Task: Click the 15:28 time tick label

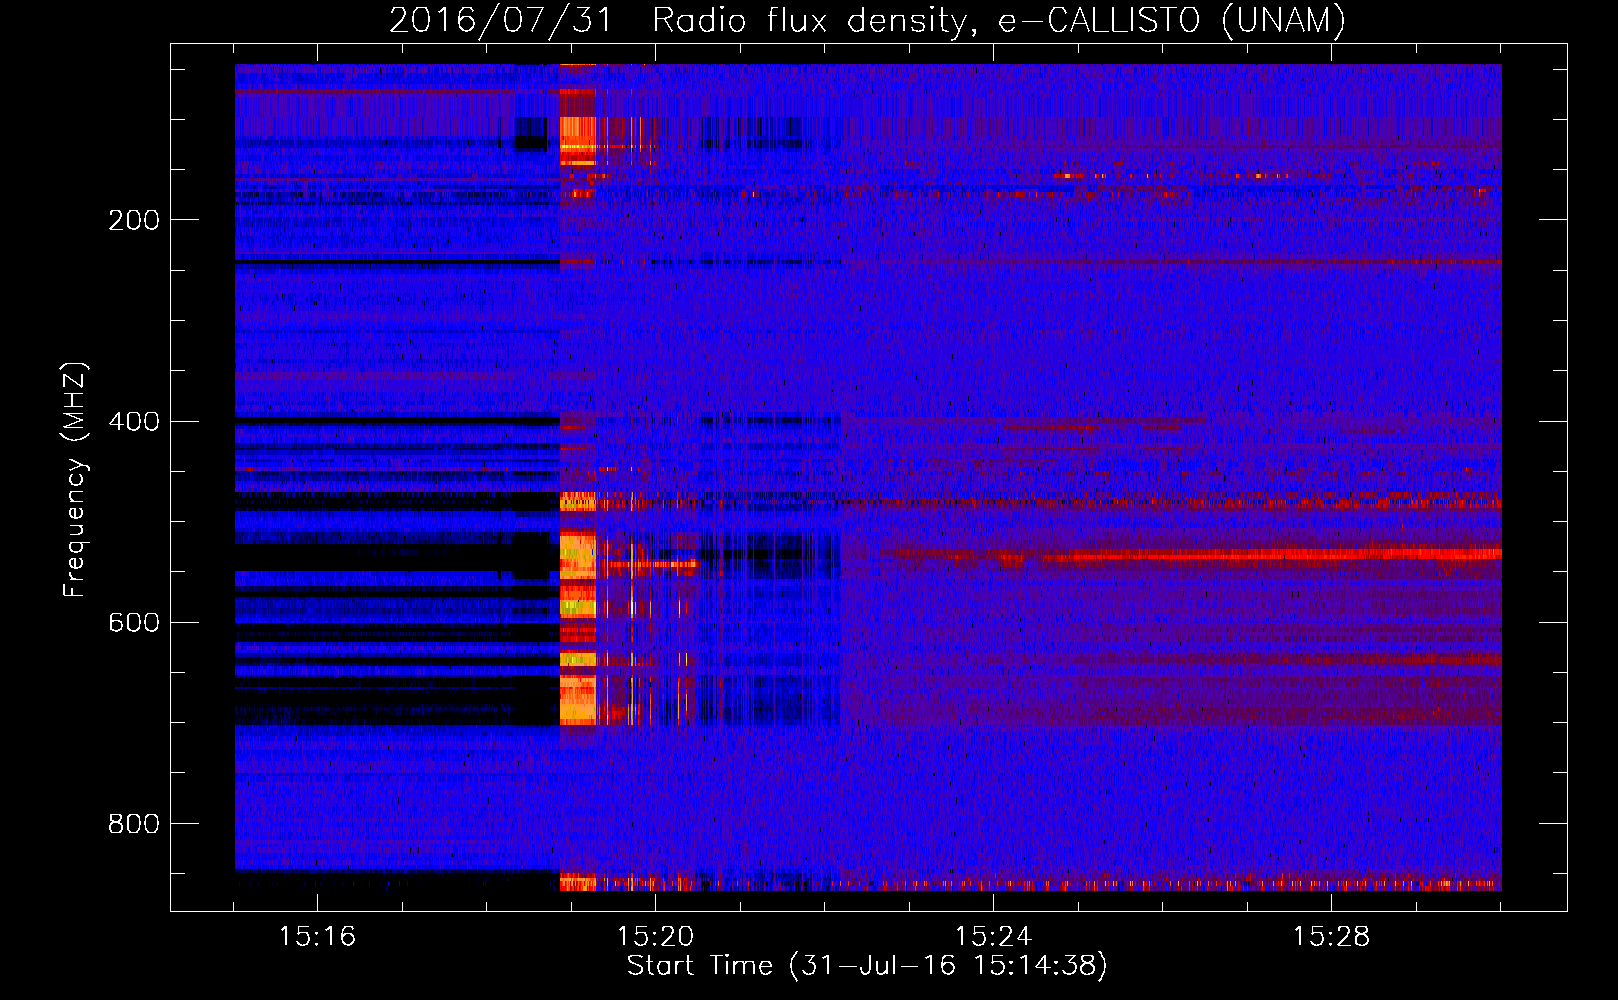Action: pyautogui.click(x=1331, y=937)
